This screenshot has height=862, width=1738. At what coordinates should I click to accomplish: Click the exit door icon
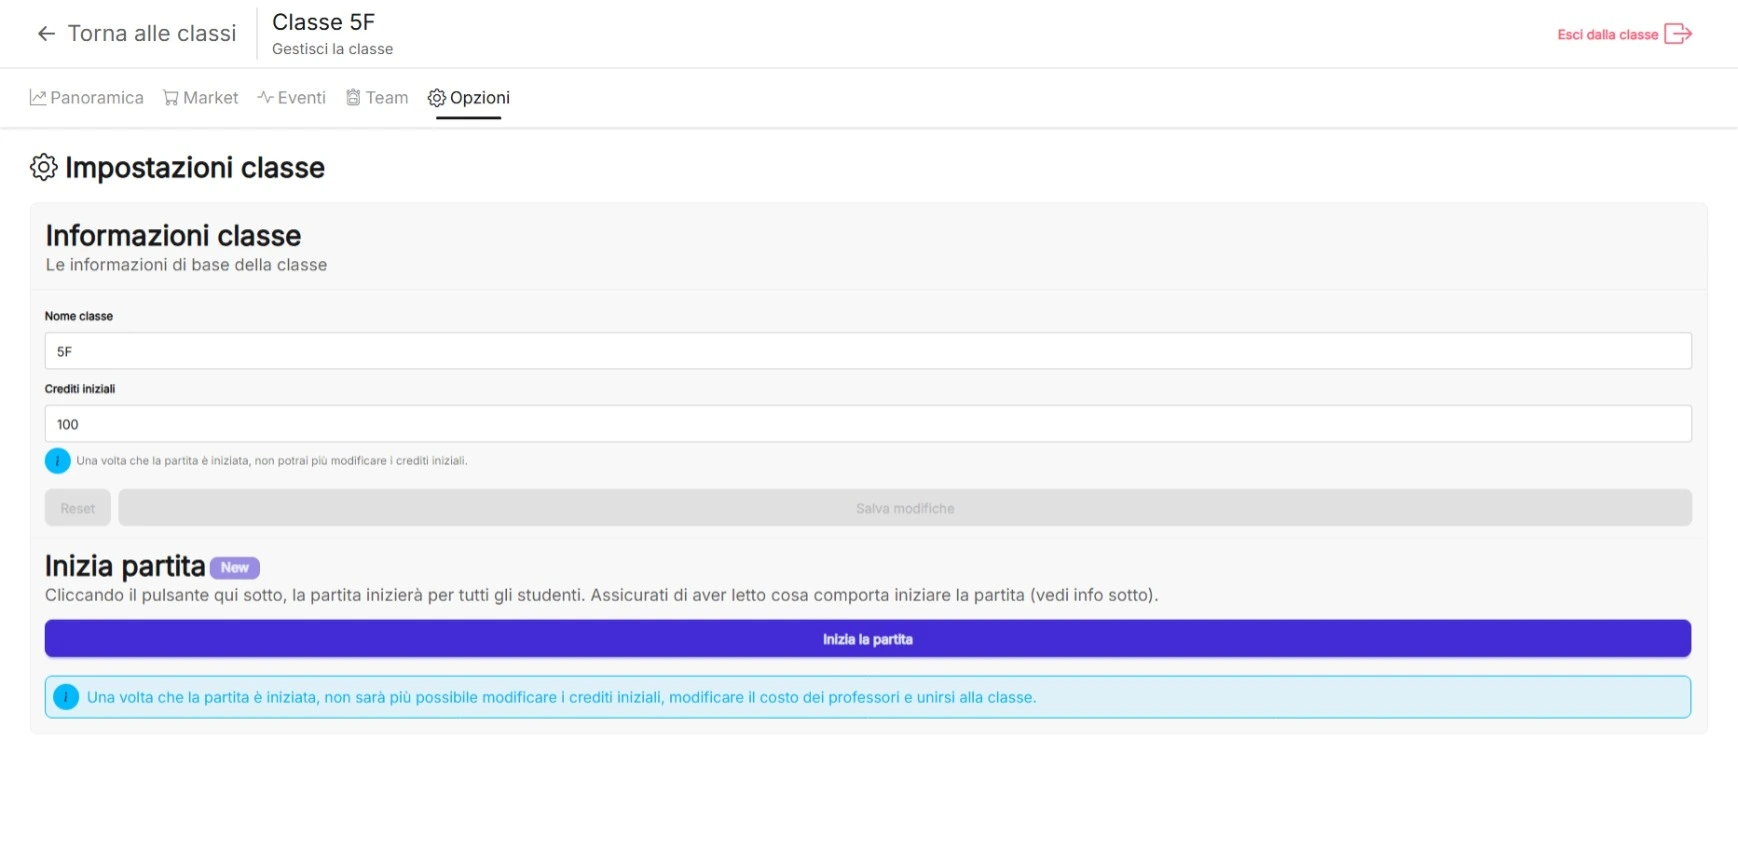[x=1677, y=34]
